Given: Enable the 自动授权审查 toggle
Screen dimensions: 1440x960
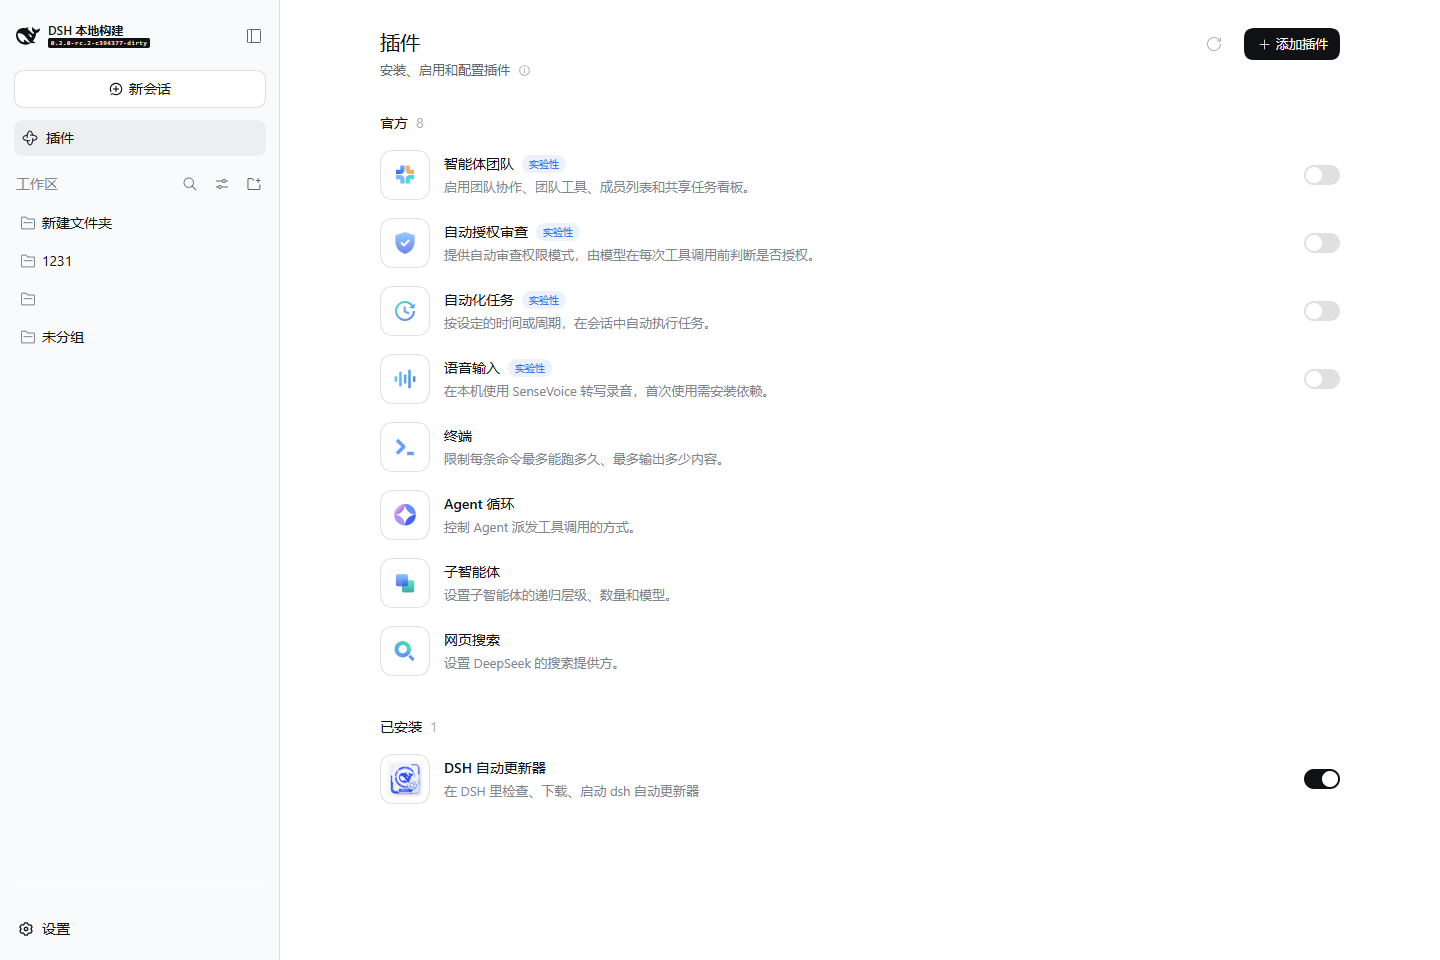Looking at the screenshot, I should 1321,243.
